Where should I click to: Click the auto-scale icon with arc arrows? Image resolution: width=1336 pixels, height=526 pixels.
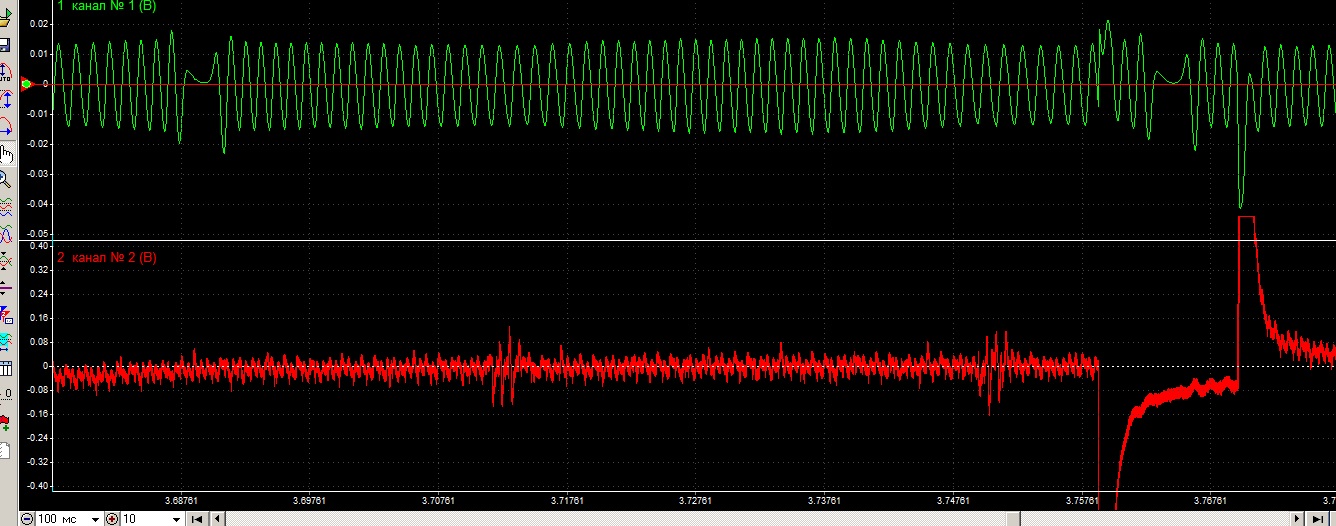(6, 72)
